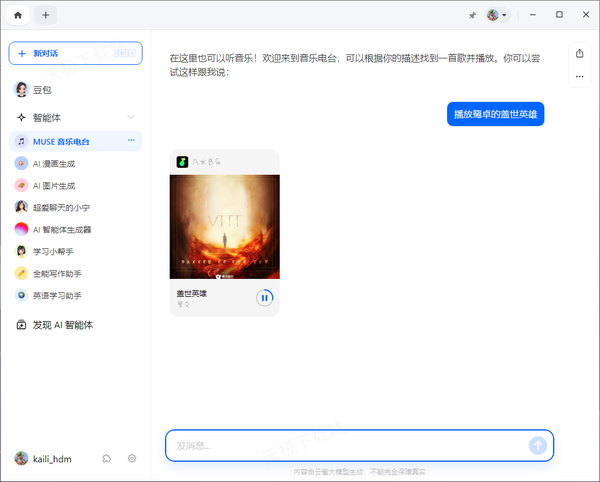The image size is (600, 482).
Task: Open the 豆包 chat
Action: (x=75, y=90)
